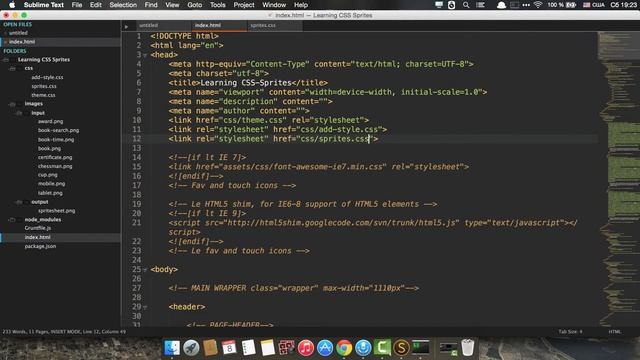The image size is (640, 360).
Task: Select the index.html tab
Action: (x=219, y=25)
